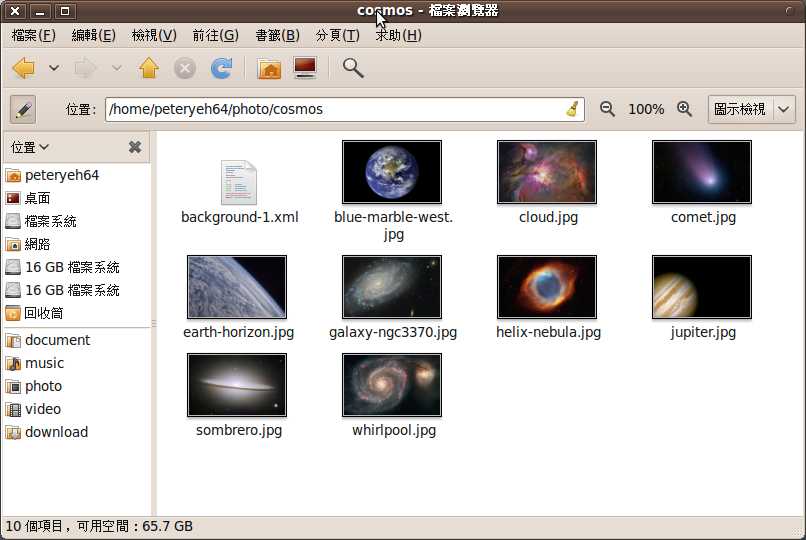Open the back history dropdown arrow
Viewport: 806px width, 540px height.
pyautogui.click(x=53, y=68)
